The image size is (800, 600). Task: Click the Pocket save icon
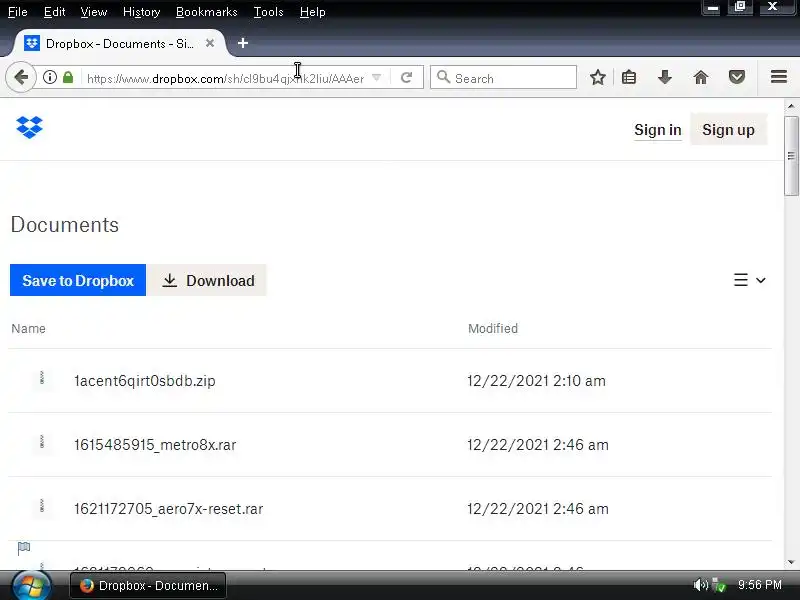737,78
